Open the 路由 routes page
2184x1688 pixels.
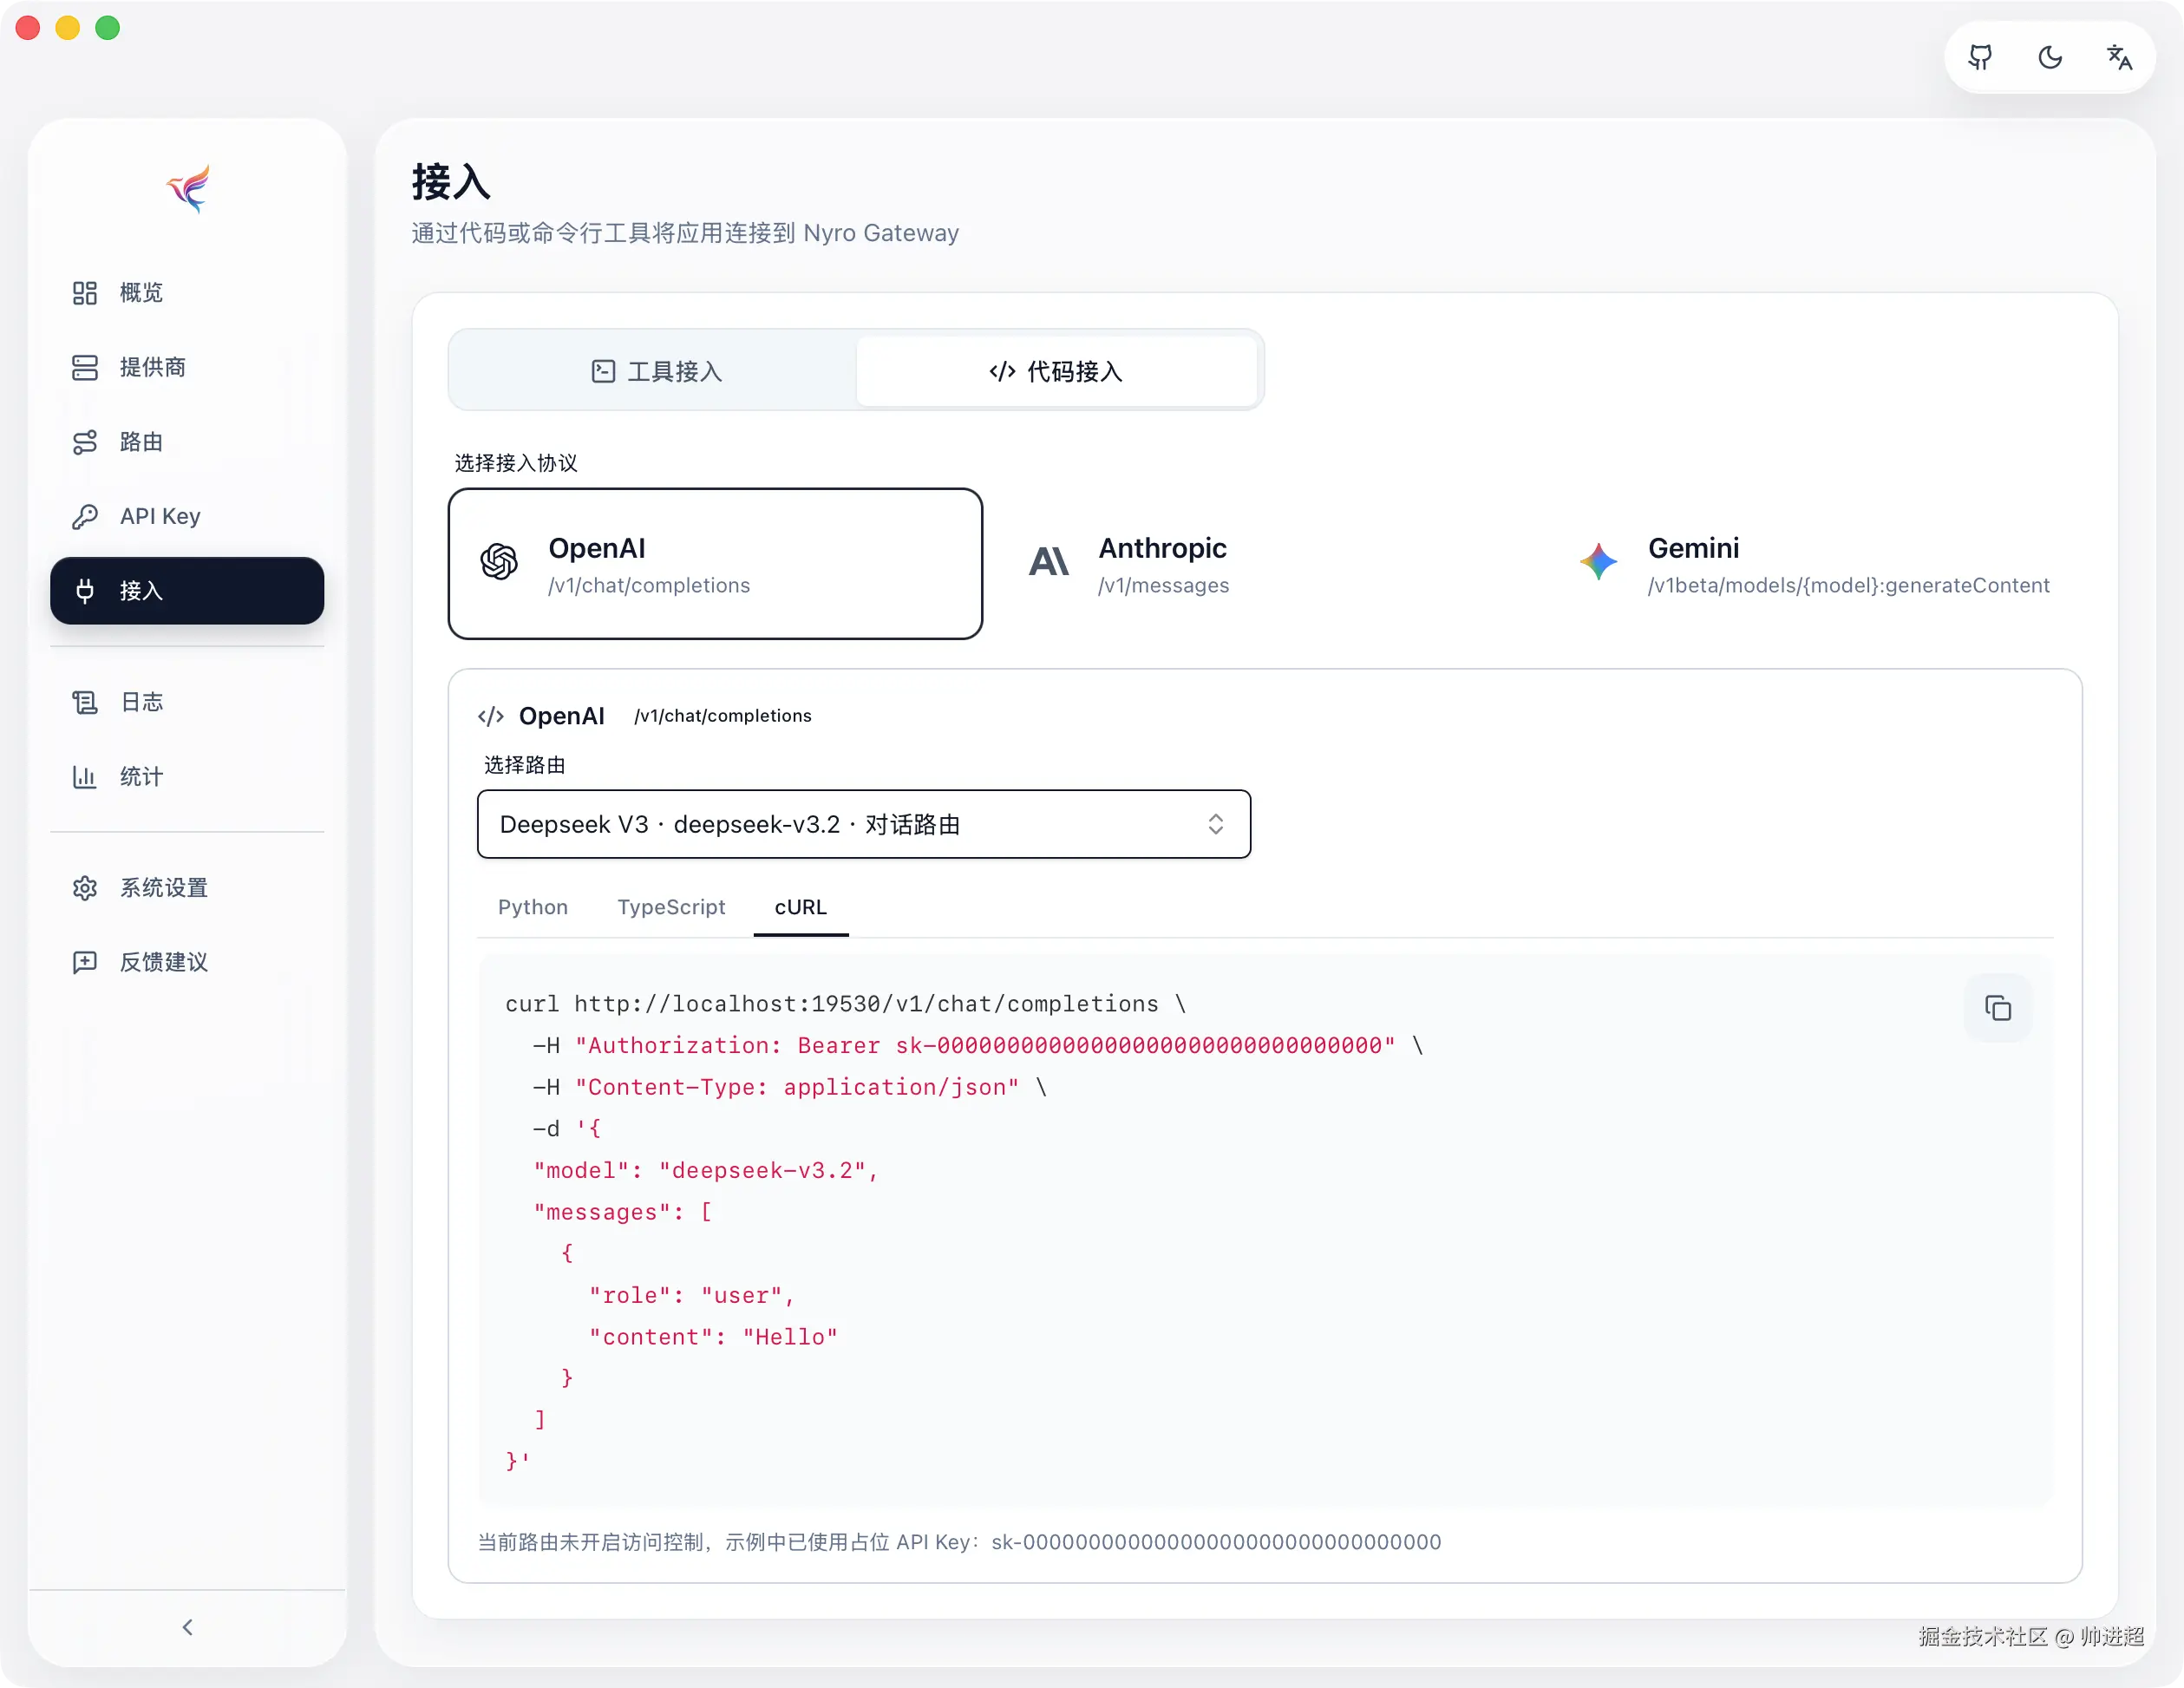pyautogui.click(x=140, y=442)
